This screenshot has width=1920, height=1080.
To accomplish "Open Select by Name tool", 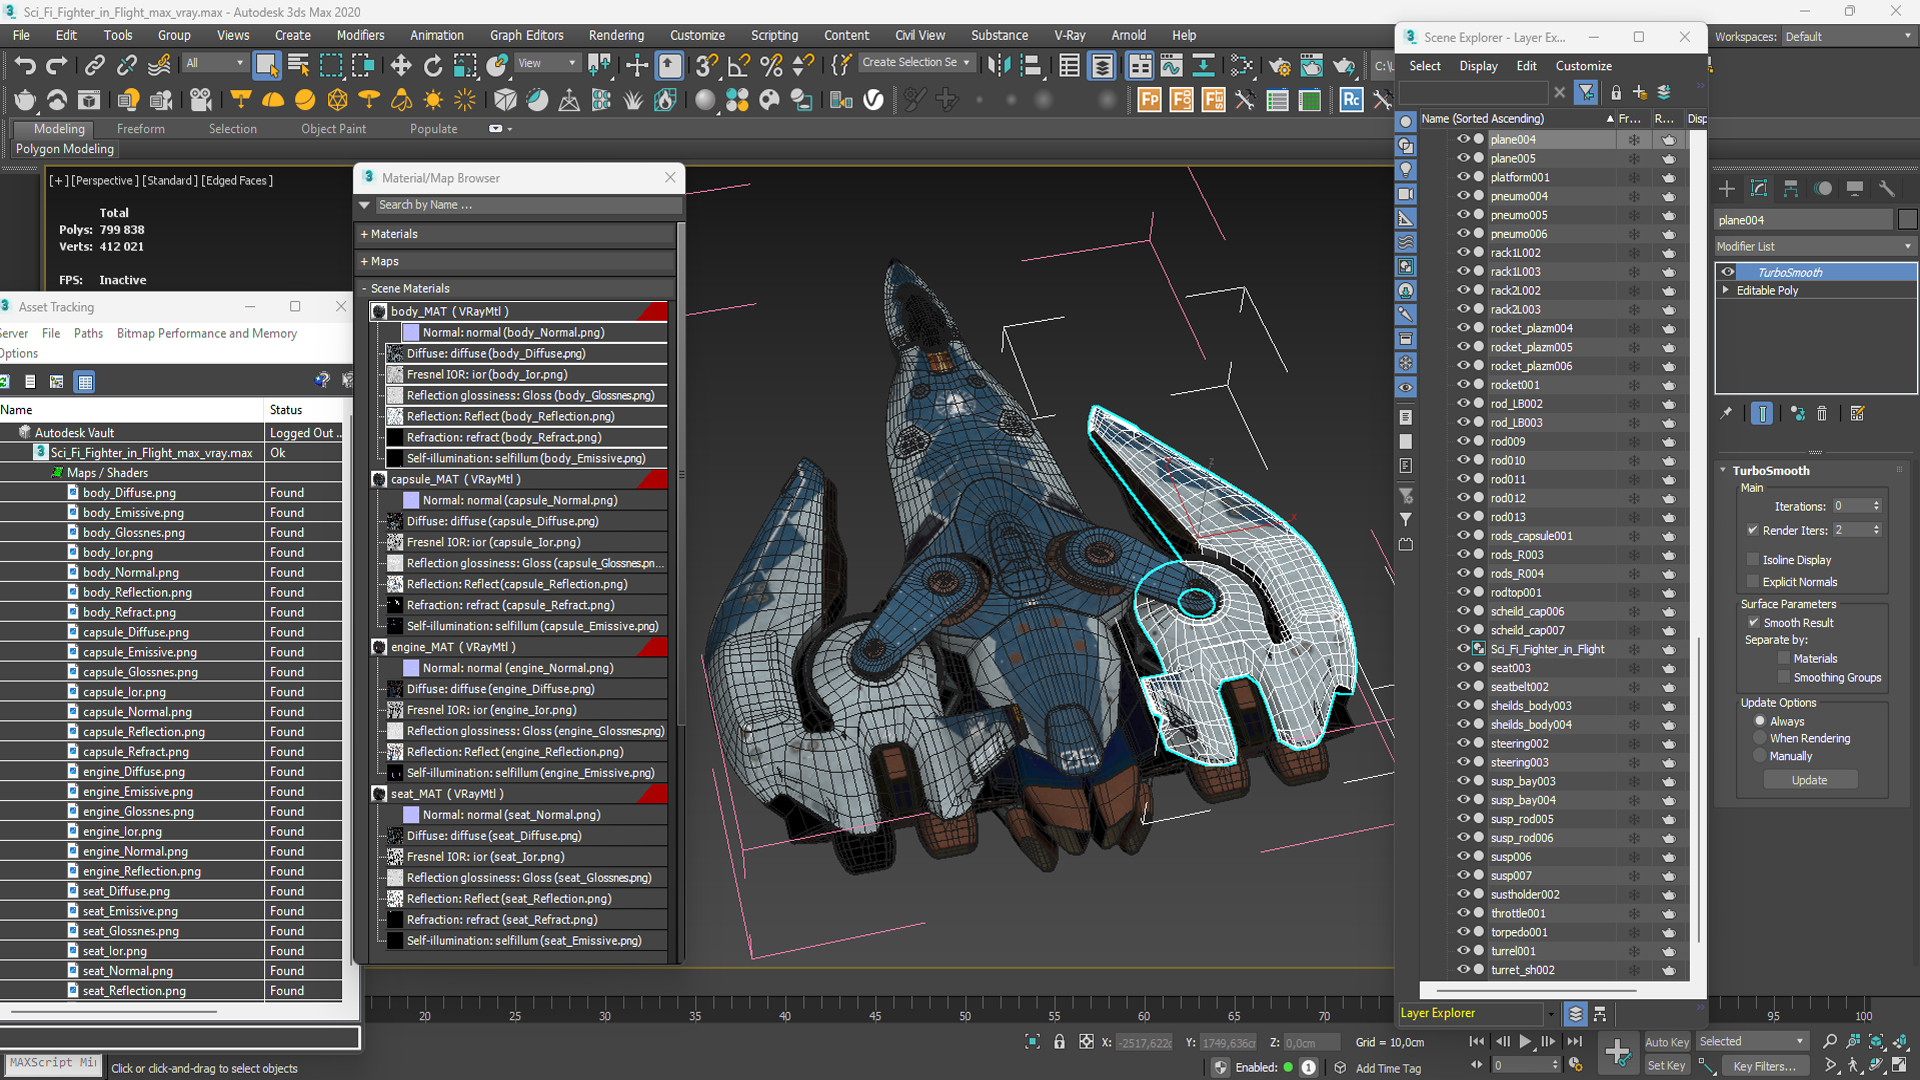I will tap(298, 66).
